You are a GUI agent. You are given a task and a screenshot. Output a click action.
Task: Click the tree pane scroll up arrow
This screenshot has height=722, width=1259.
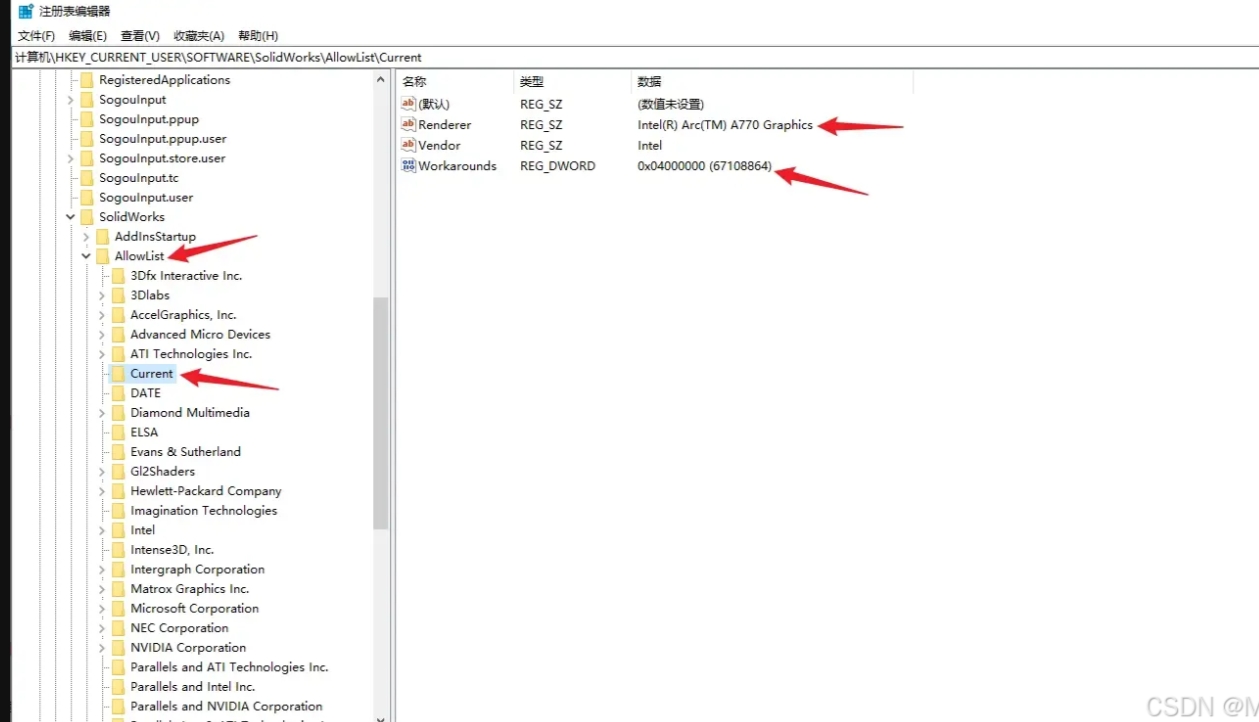click(380, 80)
